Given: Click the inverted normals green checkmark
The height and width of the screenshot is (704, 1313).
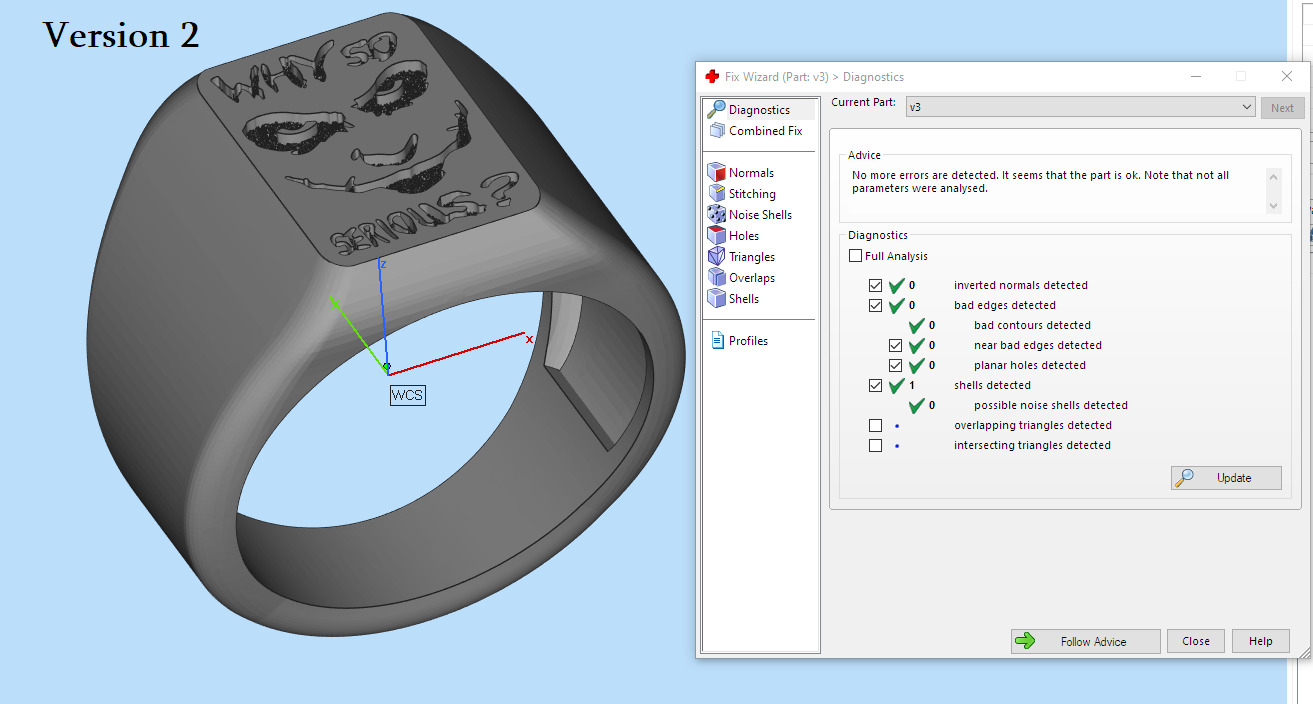Looking at the screenshot, I should tap(896, 286).
